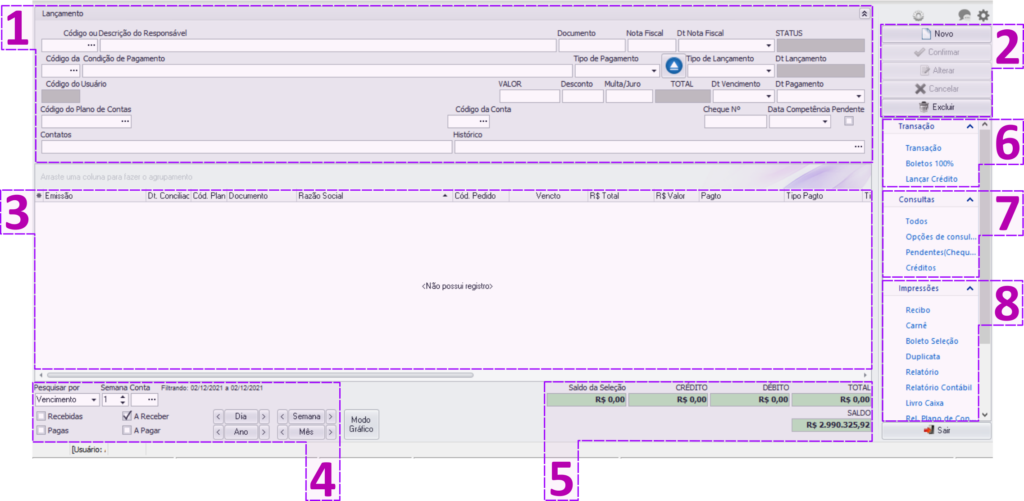
Task: Tick the Pendente checkbox
Action: pos(849,121)
